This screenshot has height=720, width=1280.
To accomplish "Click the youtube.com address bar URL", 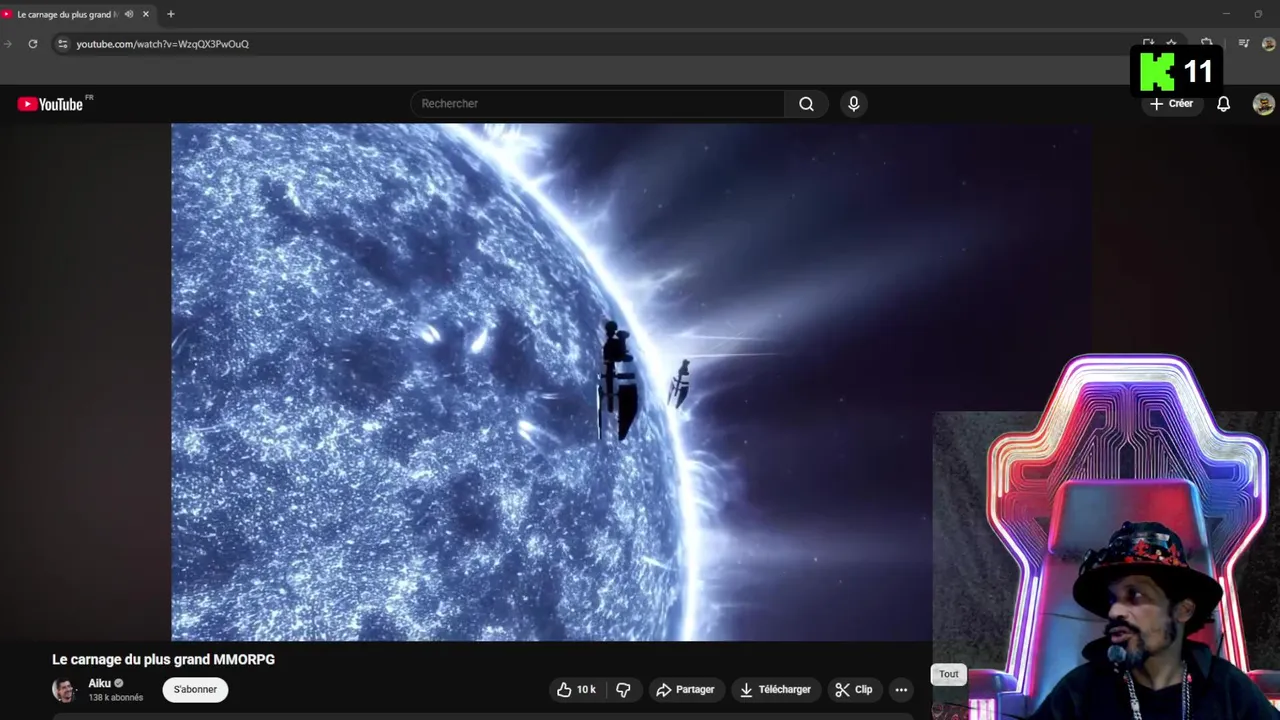I will [x=163, y=44].
